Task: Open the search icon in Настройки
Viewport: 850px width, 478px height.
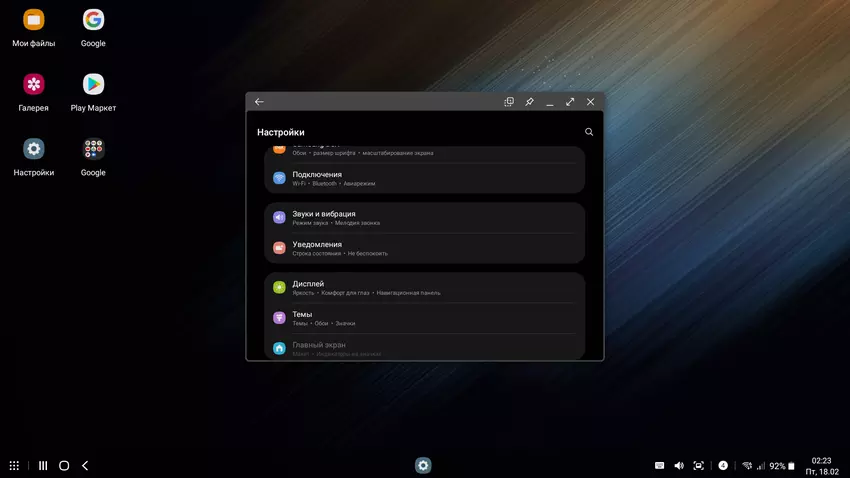Action: click(x=589, y=132)
